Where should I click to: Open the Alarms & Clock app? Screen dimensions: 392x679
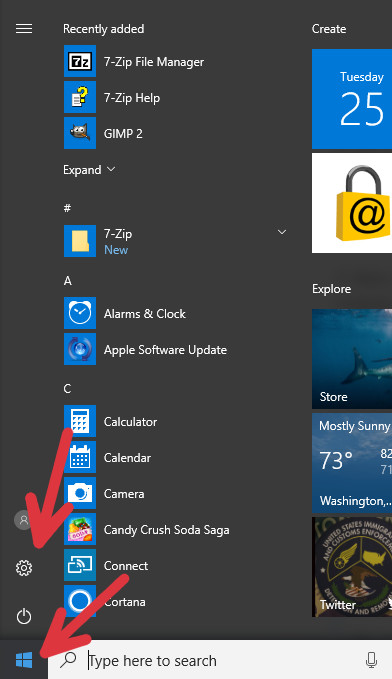[x=80, y=314]
